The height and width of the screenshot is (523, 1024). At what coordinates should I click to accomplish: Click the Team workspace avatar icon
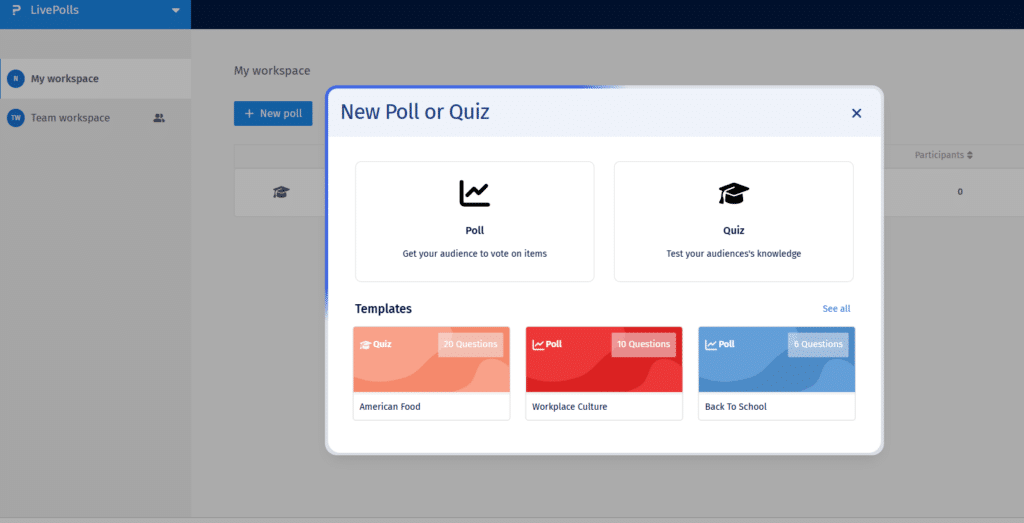point(15,118)
